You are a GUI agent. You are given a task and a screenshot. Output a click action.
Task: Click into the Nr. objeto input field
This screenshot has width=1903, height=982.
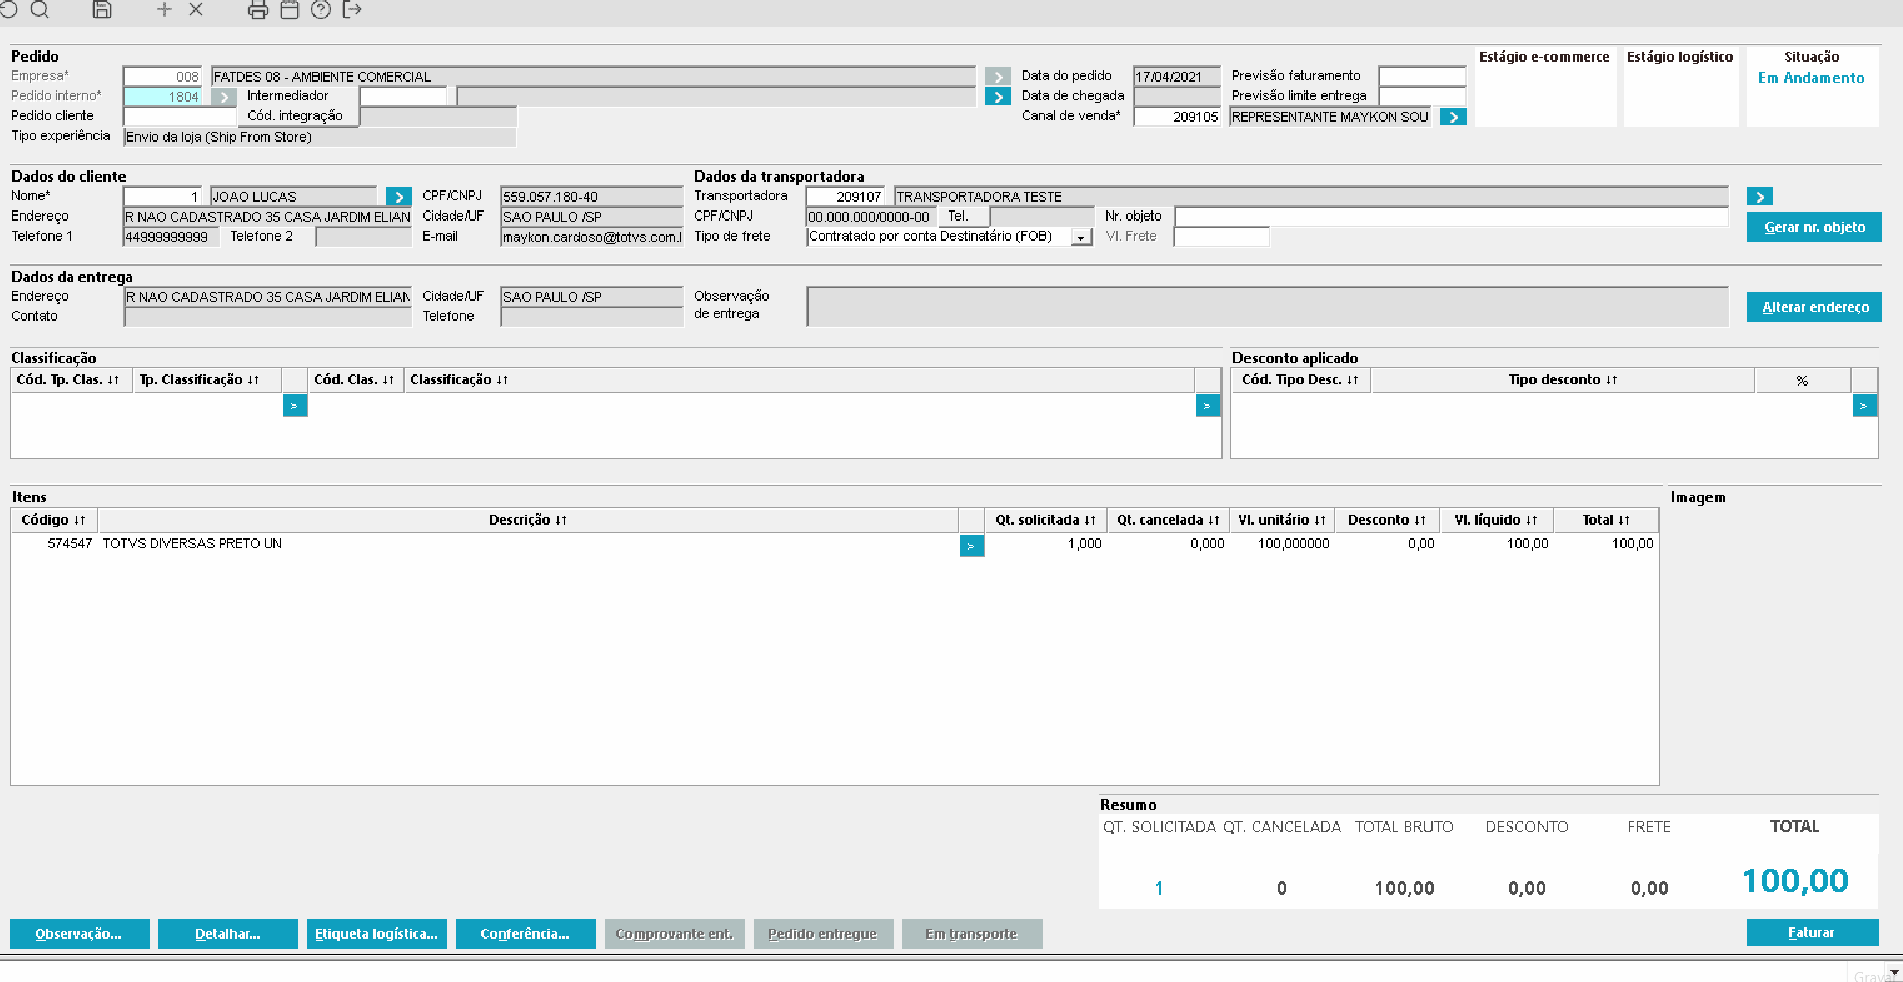(x=1451, y=217)
